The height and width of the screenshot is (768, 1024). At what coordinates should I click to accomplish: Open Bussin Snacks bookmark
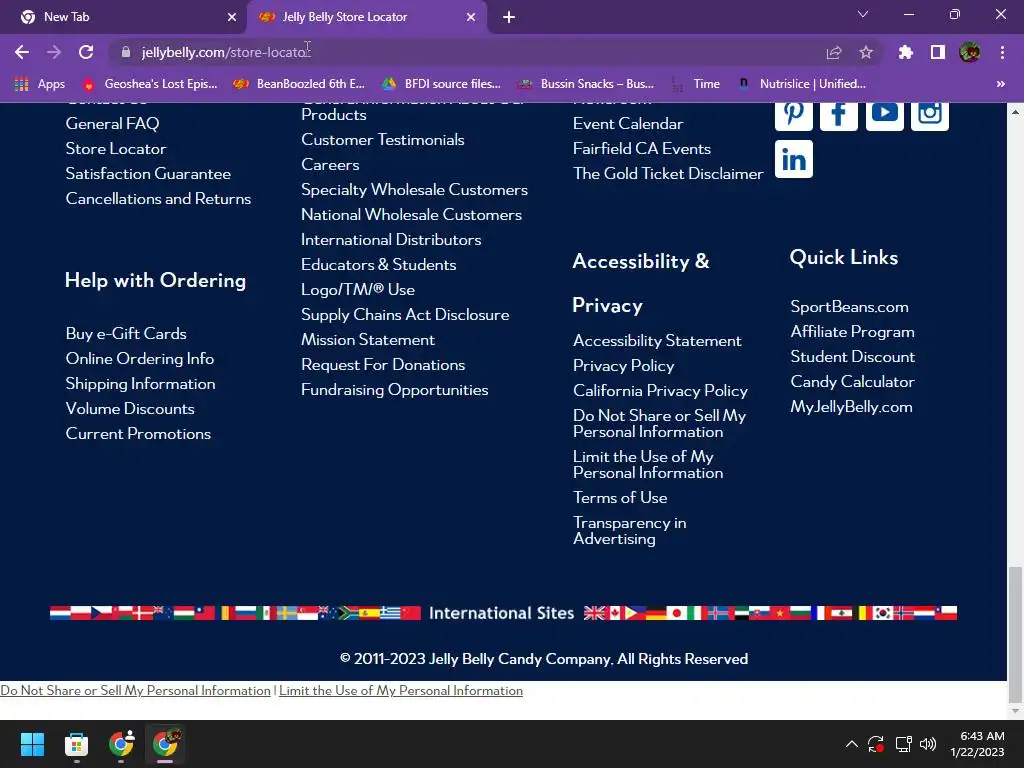coord(585,84)
